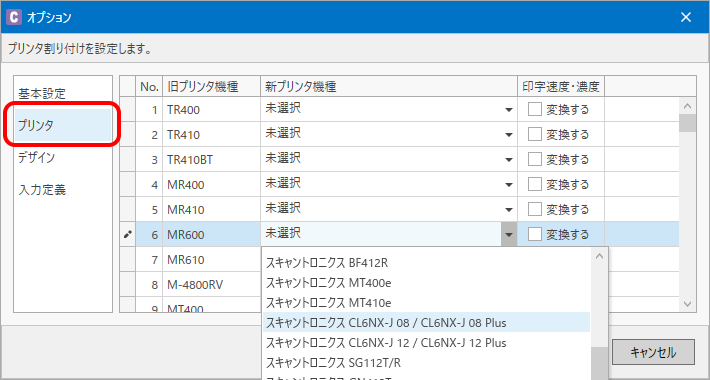Click the 印字速度・濃度 column header
710x380 pixels.
click(561, 86)
